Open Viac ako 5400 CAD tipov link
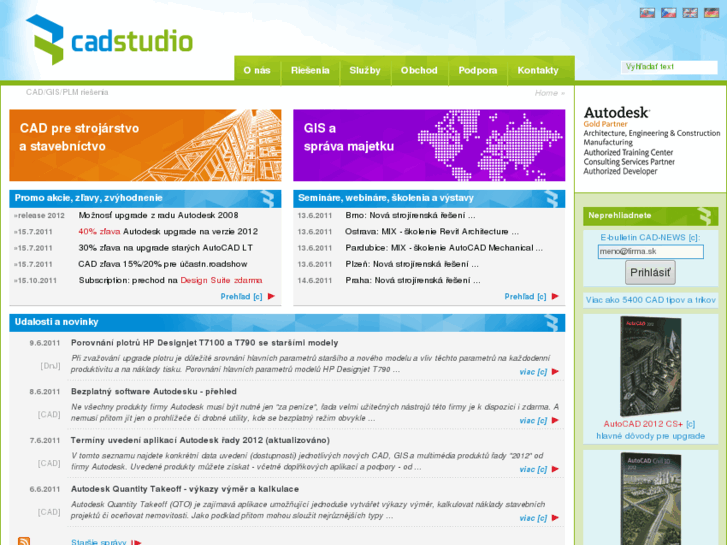This screenshot has height=545, width=727. click(650, 300)
